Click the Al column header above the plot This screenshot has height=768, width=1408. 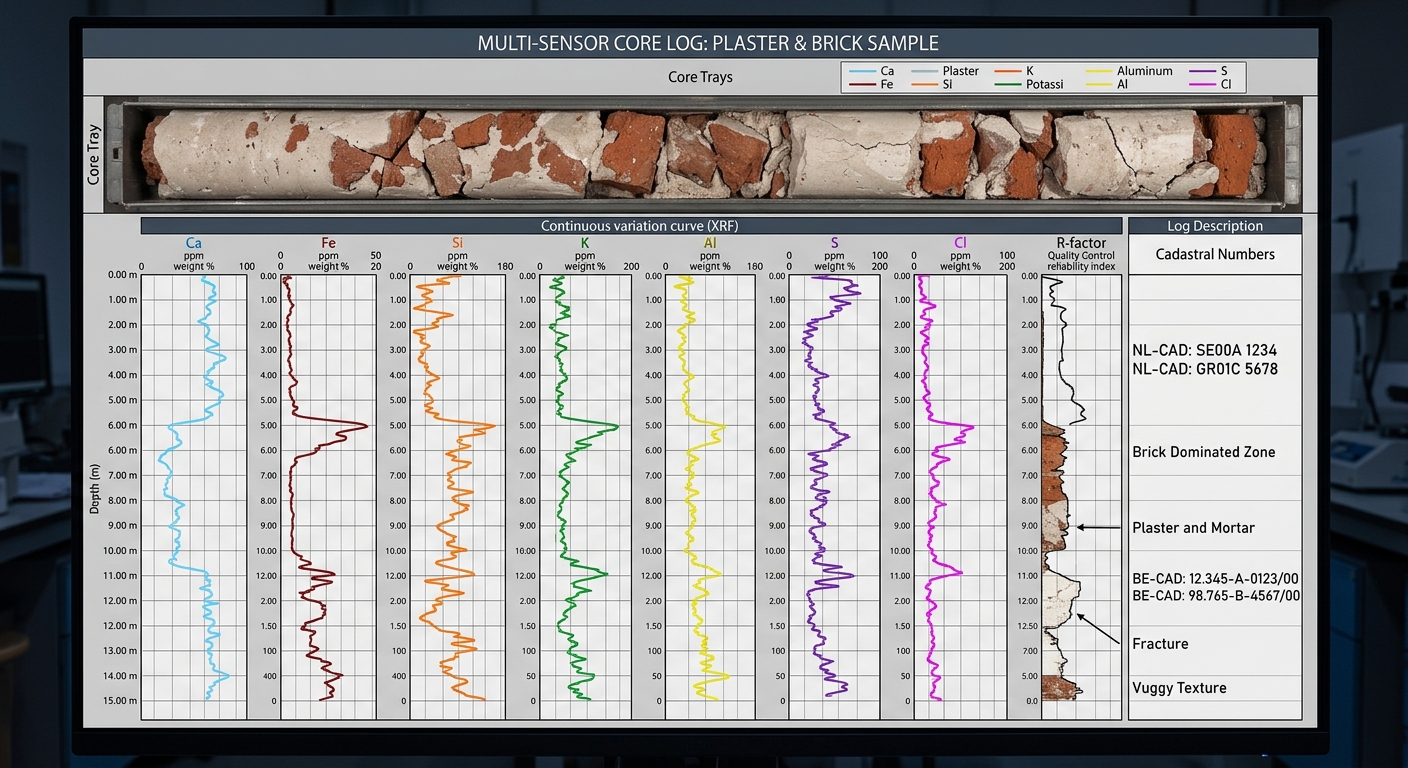click(709, 243)
